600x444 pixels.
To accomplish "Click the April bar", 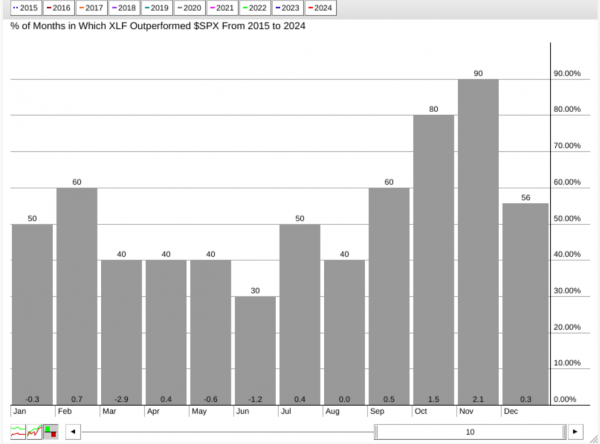I will click(166, 333).
